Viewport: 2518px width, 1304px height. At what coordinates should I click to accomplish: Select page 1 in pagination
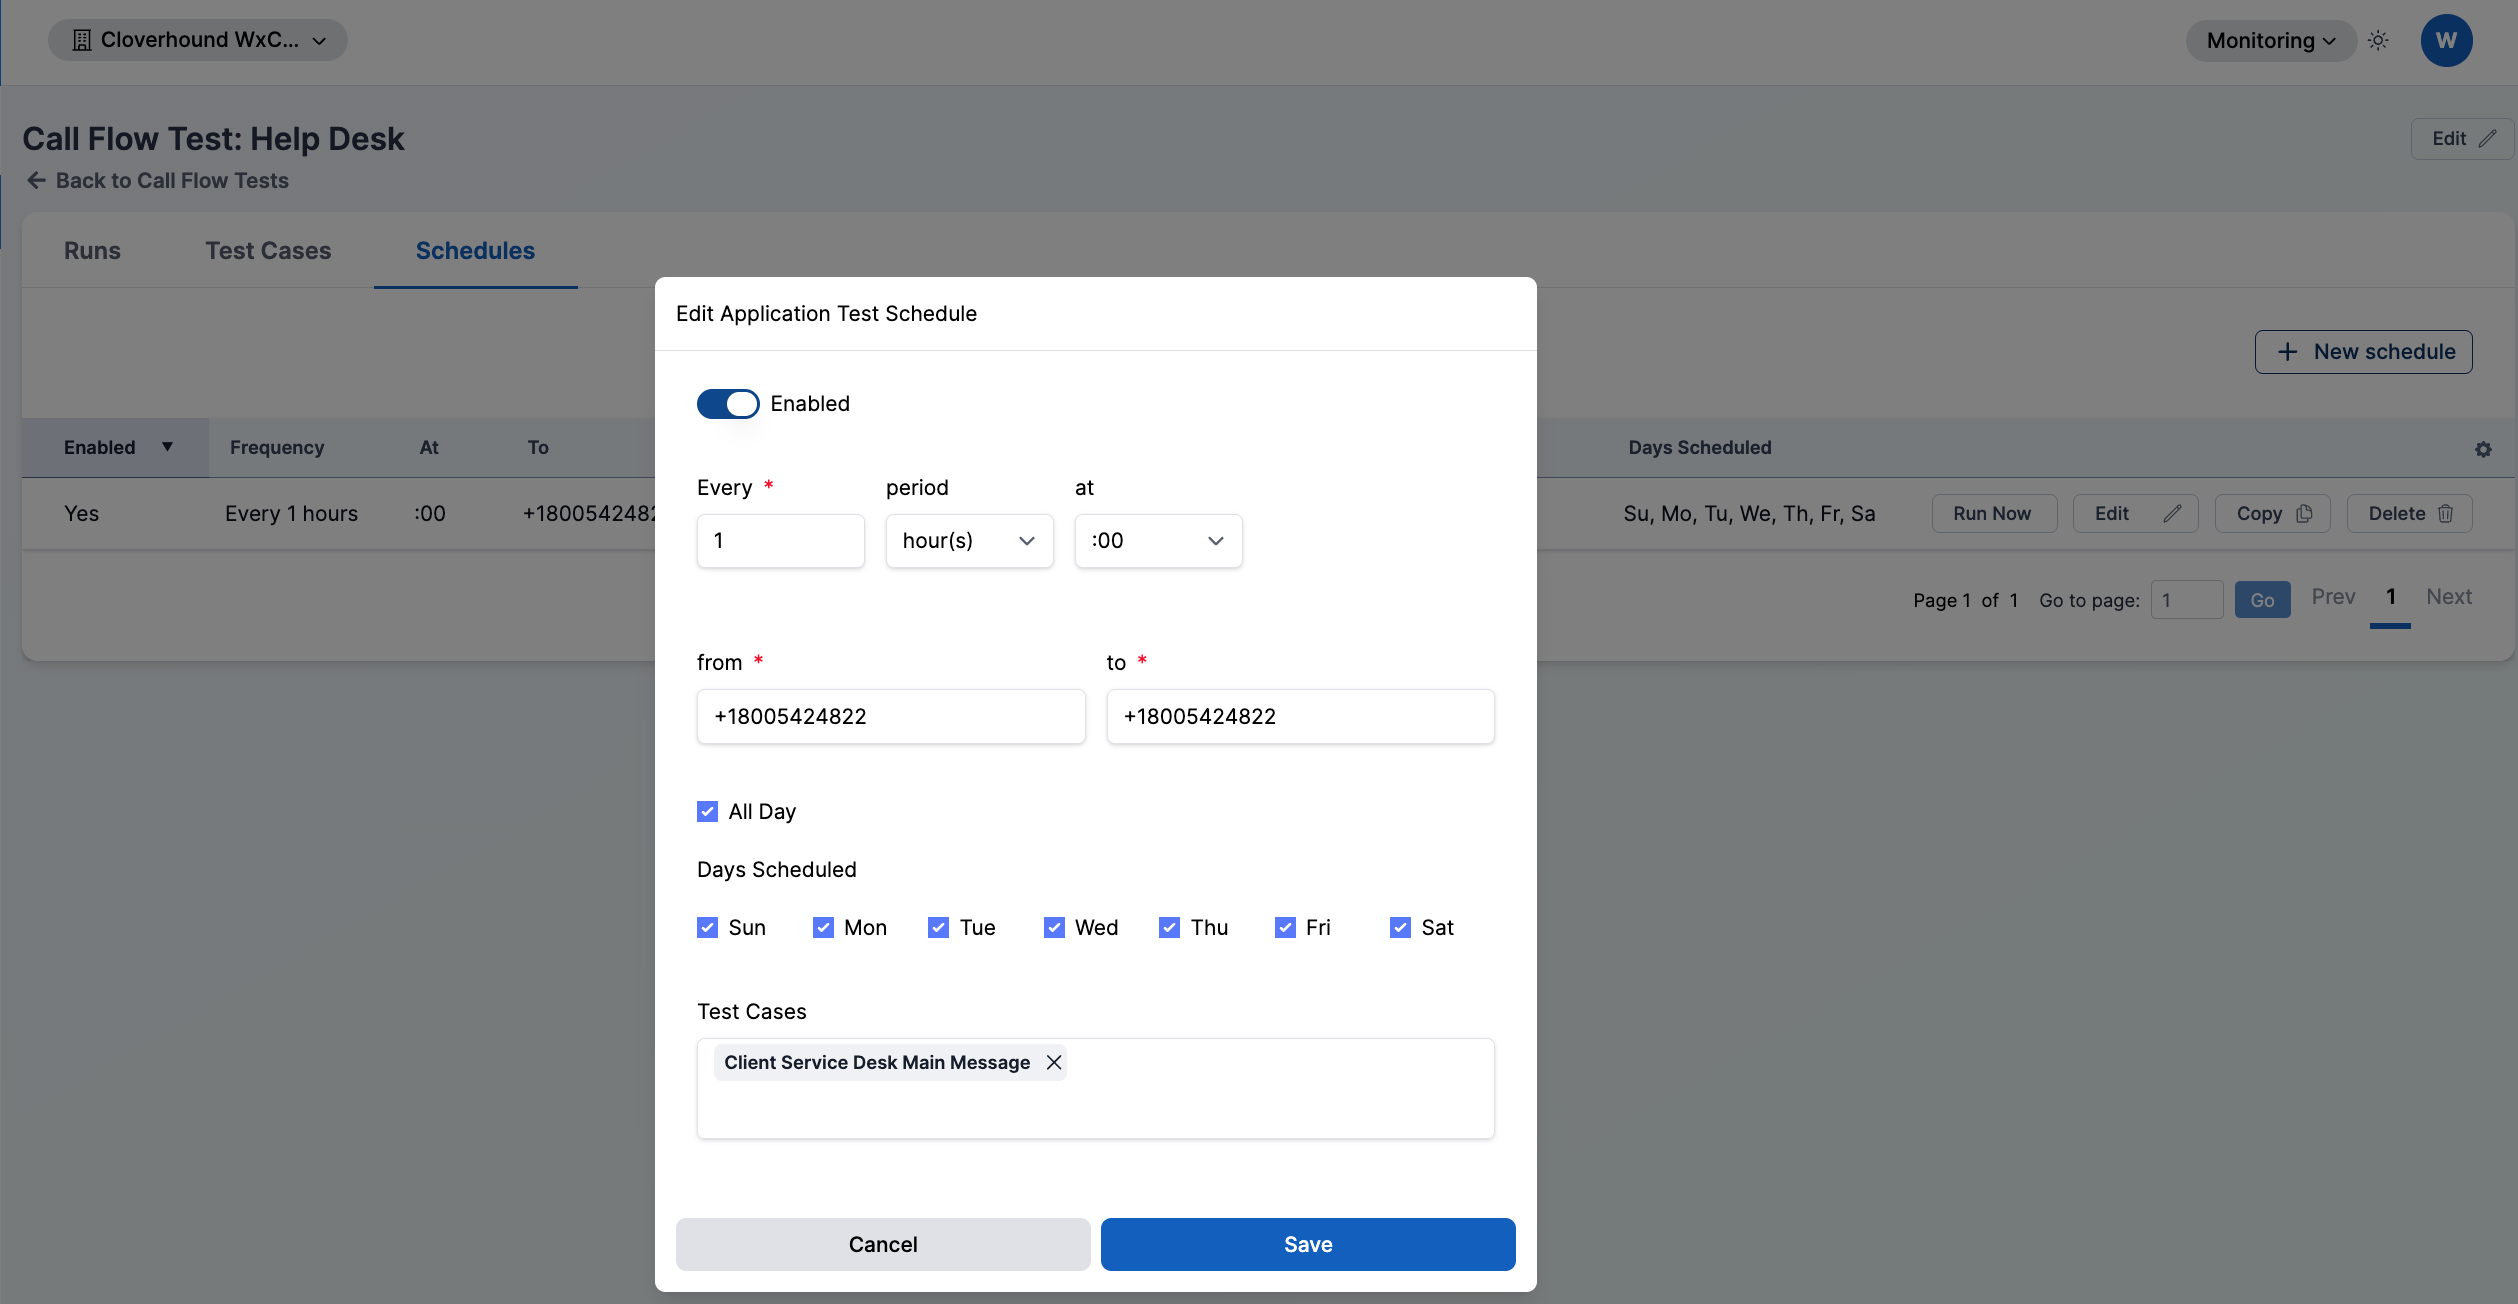2390,597
